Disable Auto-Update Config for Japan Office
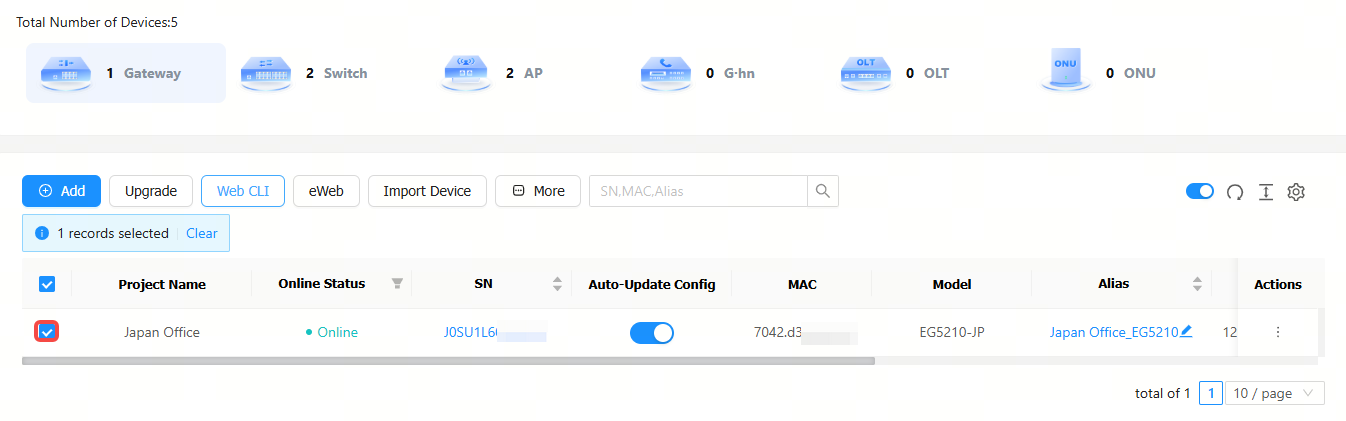This screenshot has width=1346, height=421. coord(651,332)
